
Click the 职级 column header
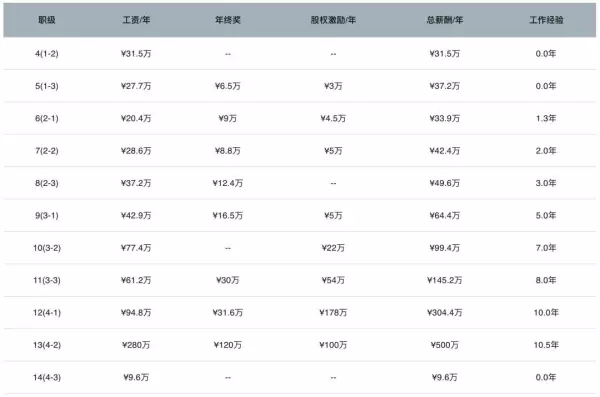(47, 20)
